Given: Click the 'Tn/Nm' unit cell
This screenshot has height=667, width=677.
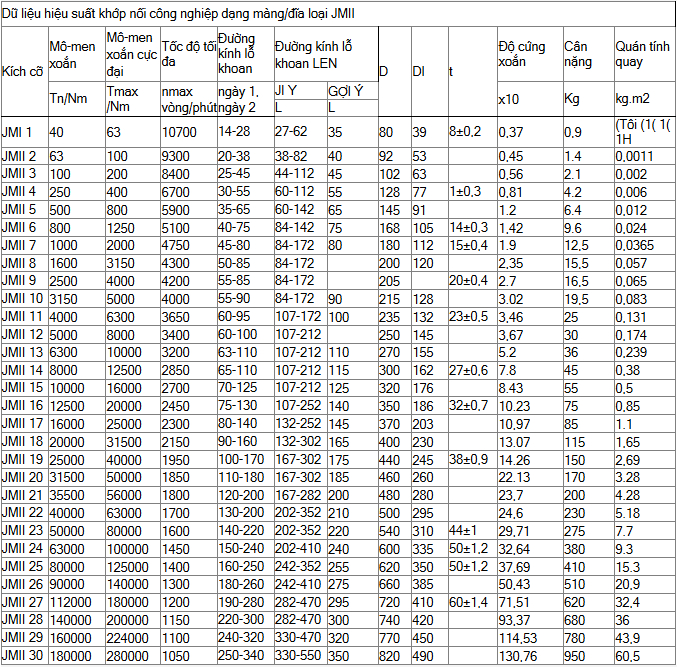Looking at the screenshot, I should coord(68,98).
